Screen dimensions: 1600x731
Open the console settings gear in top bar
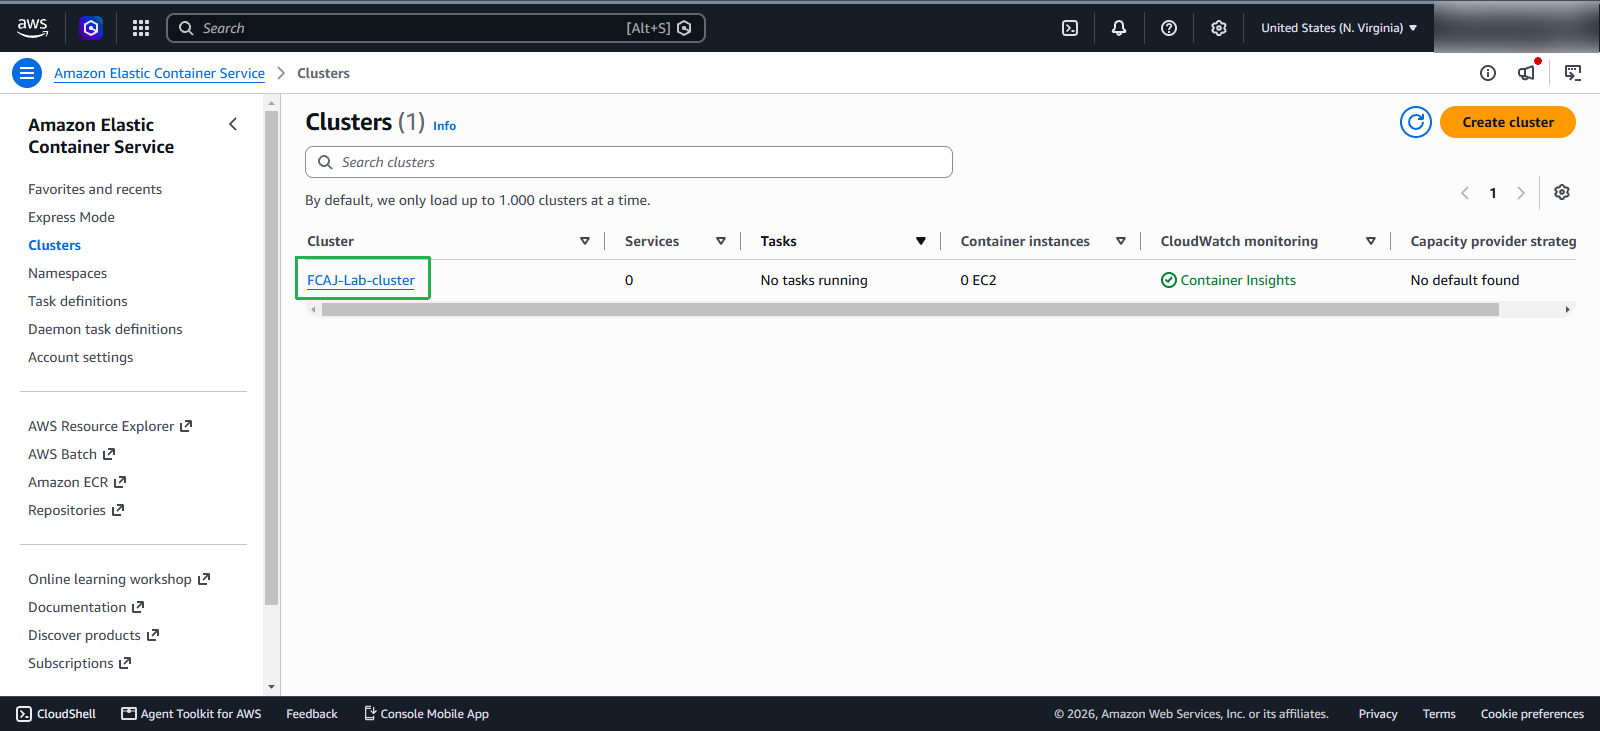1219,28
